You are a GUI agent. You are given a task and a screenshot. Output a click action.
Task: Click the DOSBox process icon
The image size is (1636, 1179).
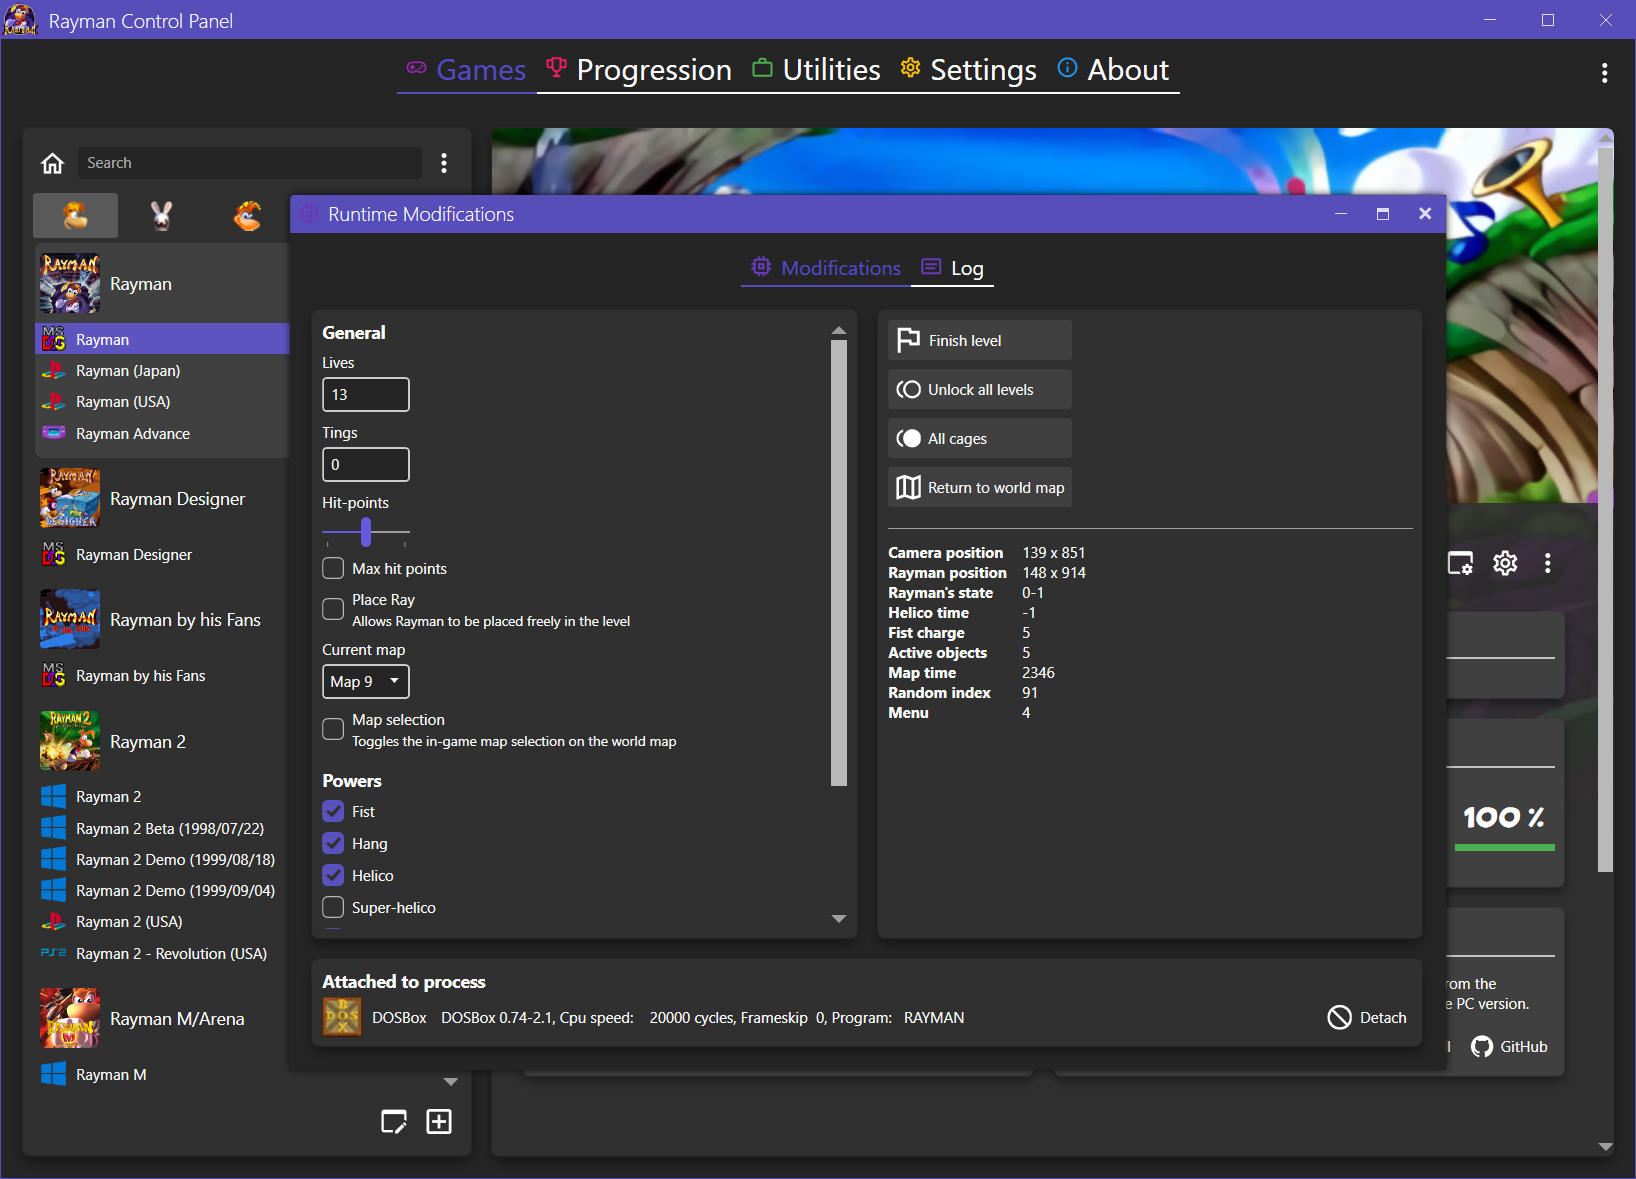click(x=342, y=1017)
